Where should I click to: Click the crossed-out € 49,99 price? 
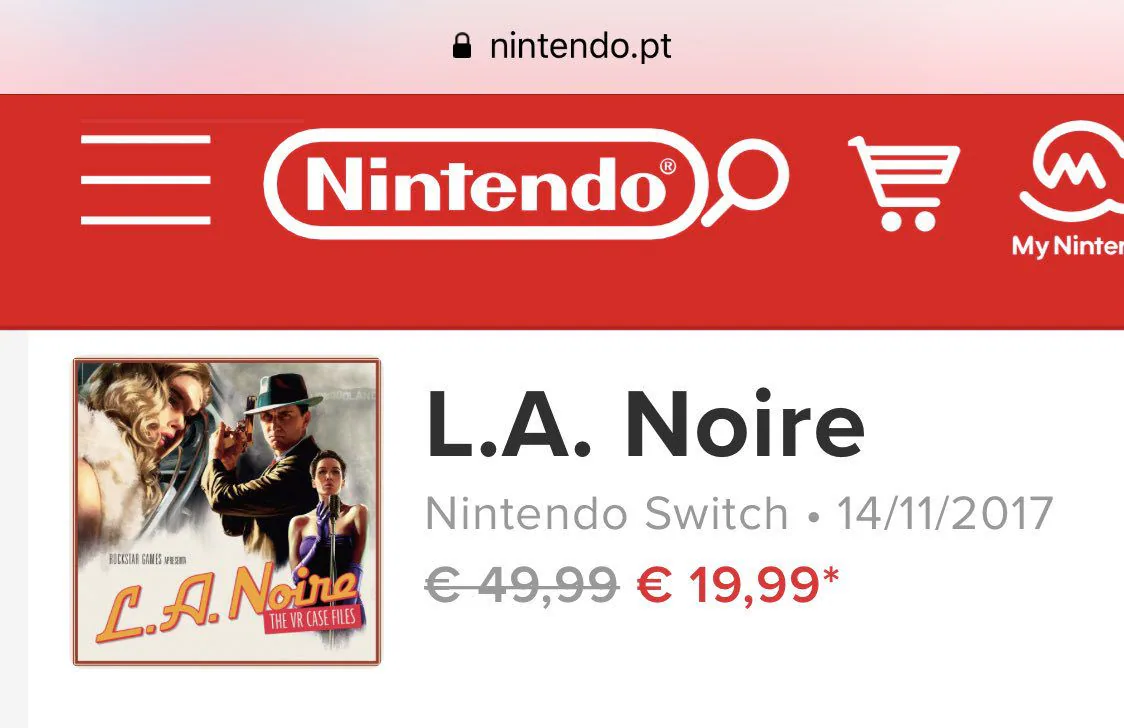pyautogui.click(x=521, y=586)
